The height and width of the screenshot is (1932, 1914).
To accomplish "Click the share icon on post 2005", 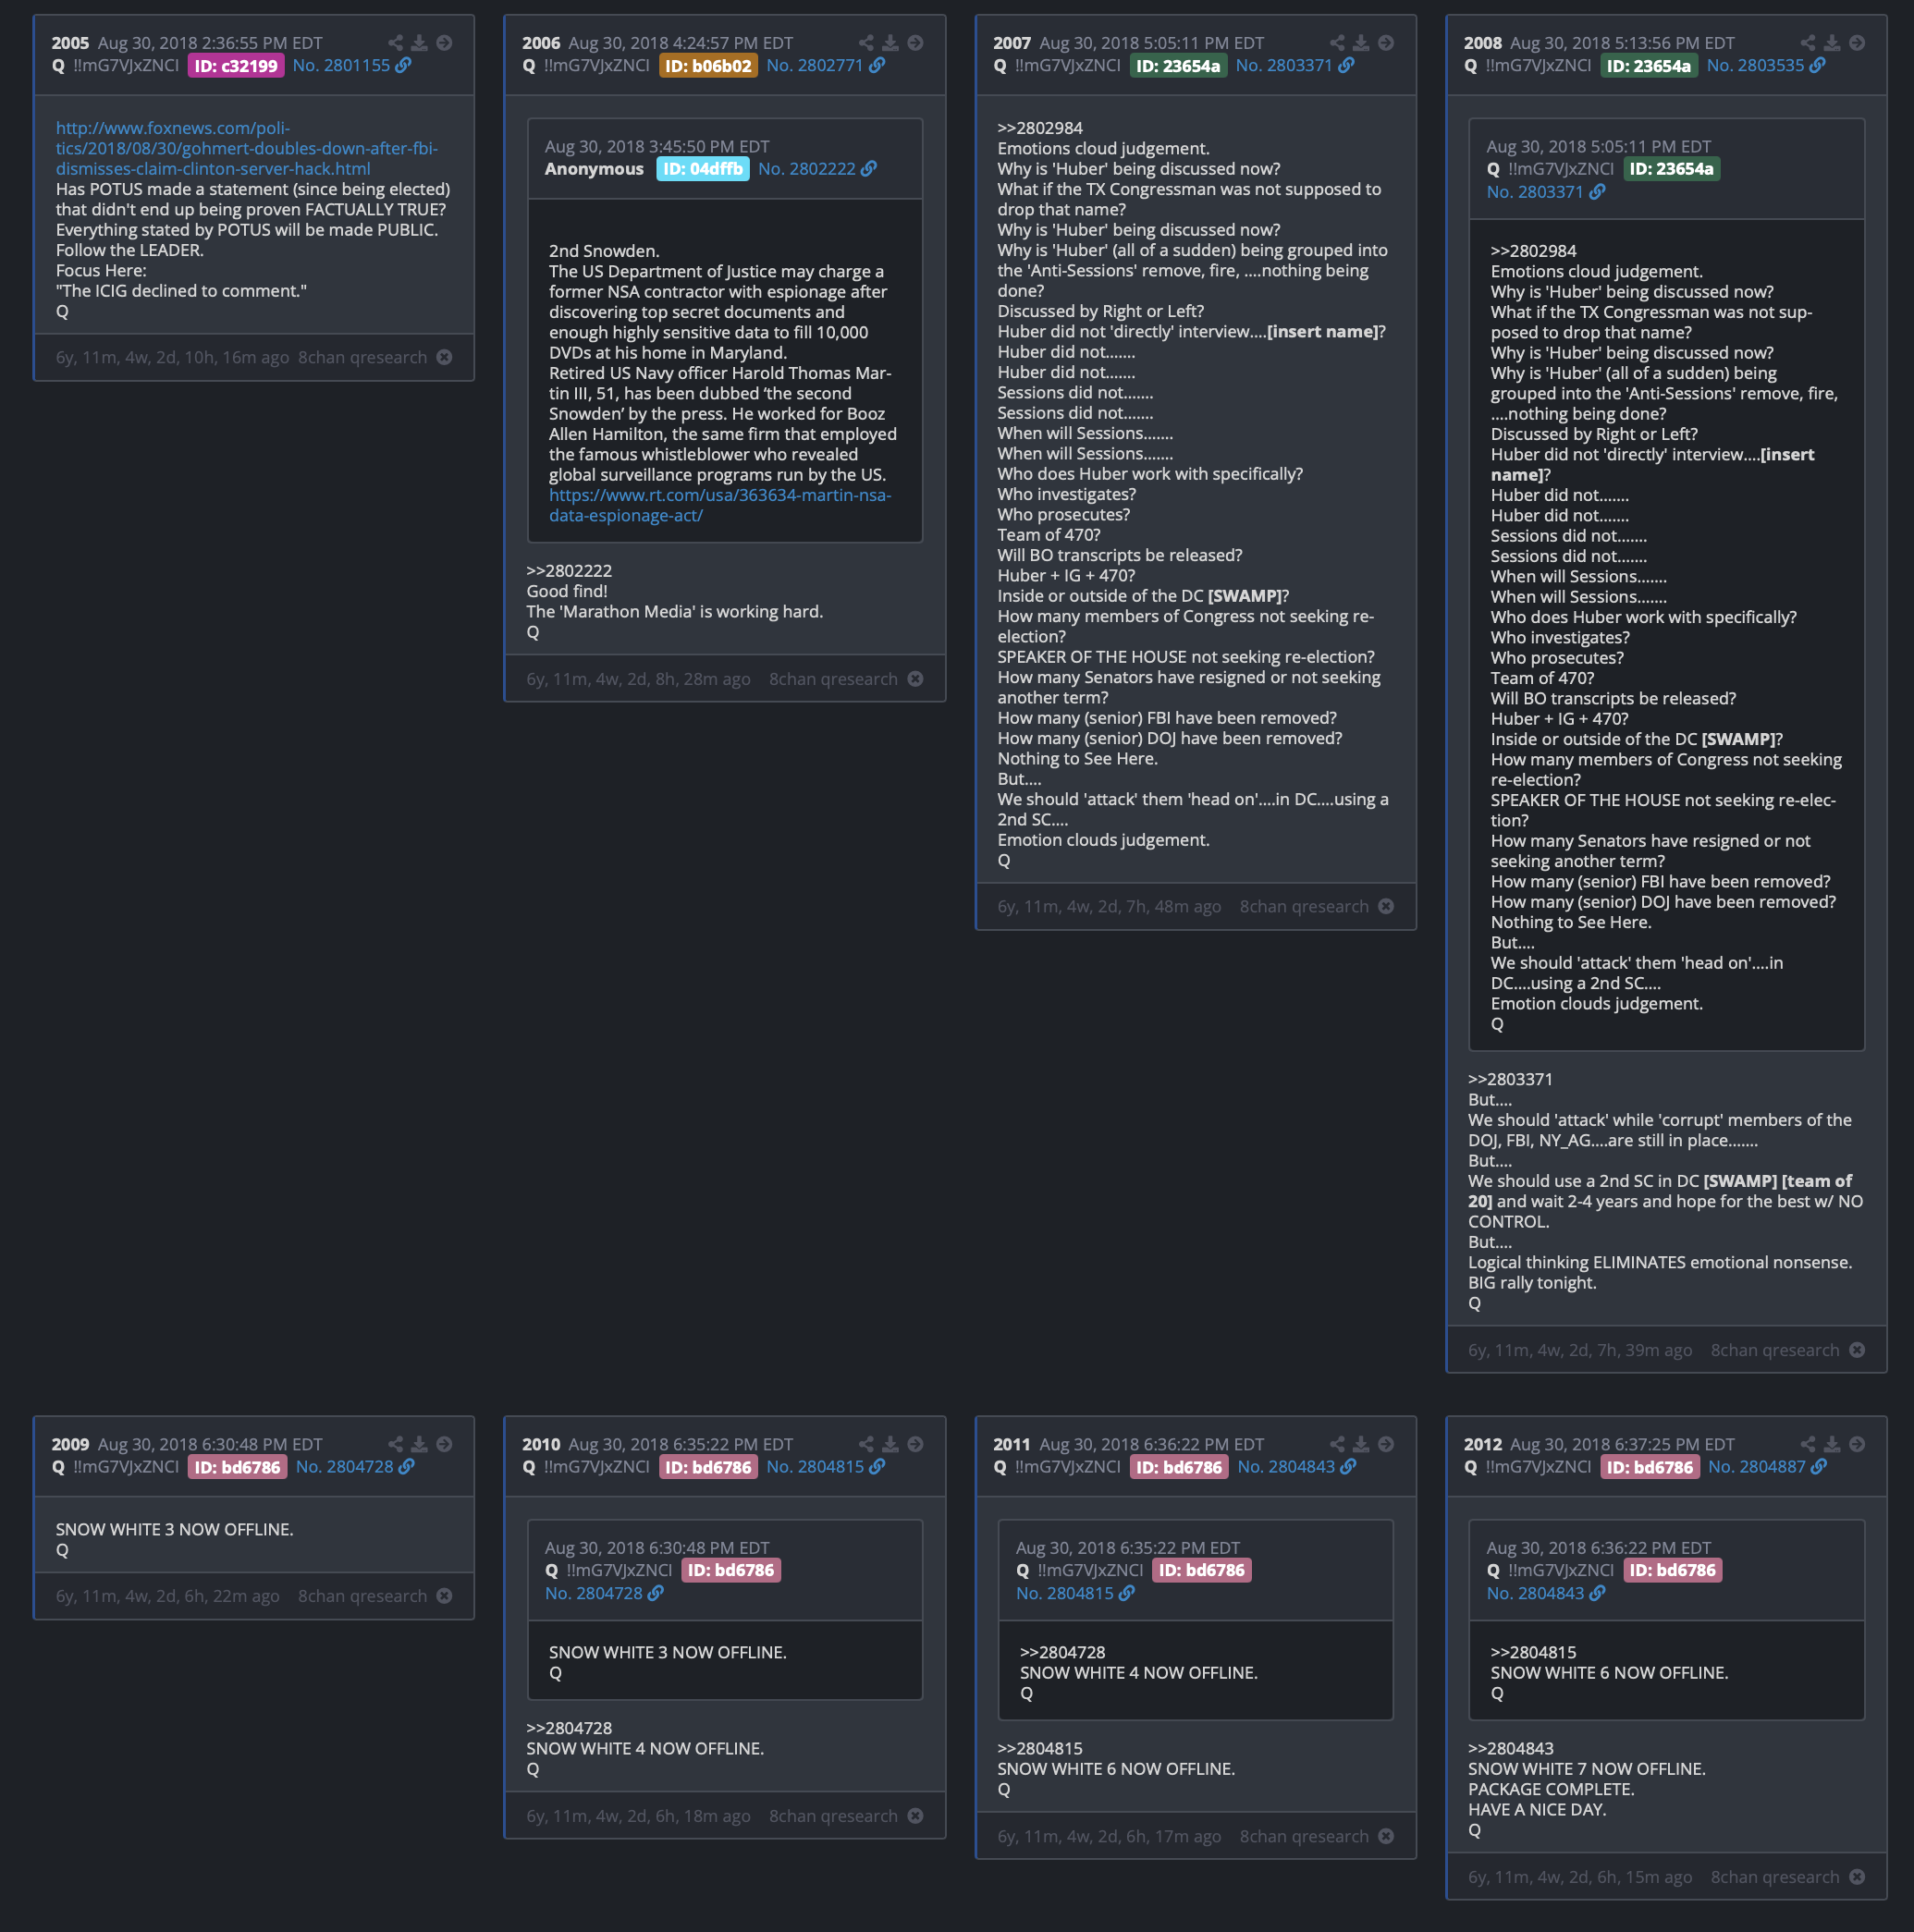I will point(395,43).
